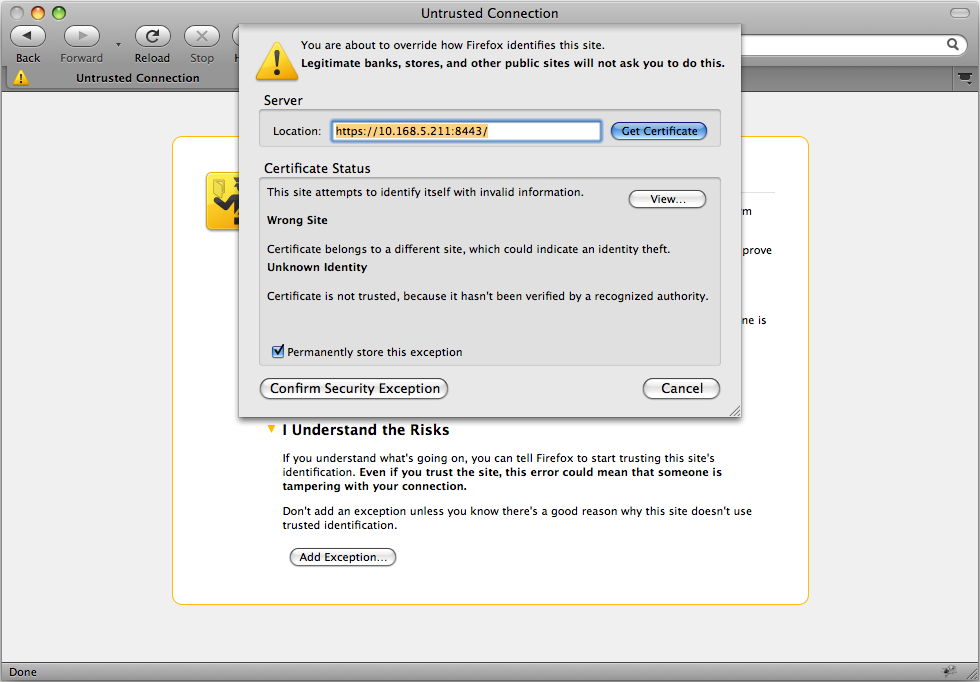
Task: Collapse the I Understand the Risks section
Action: [x=271, y=429]
